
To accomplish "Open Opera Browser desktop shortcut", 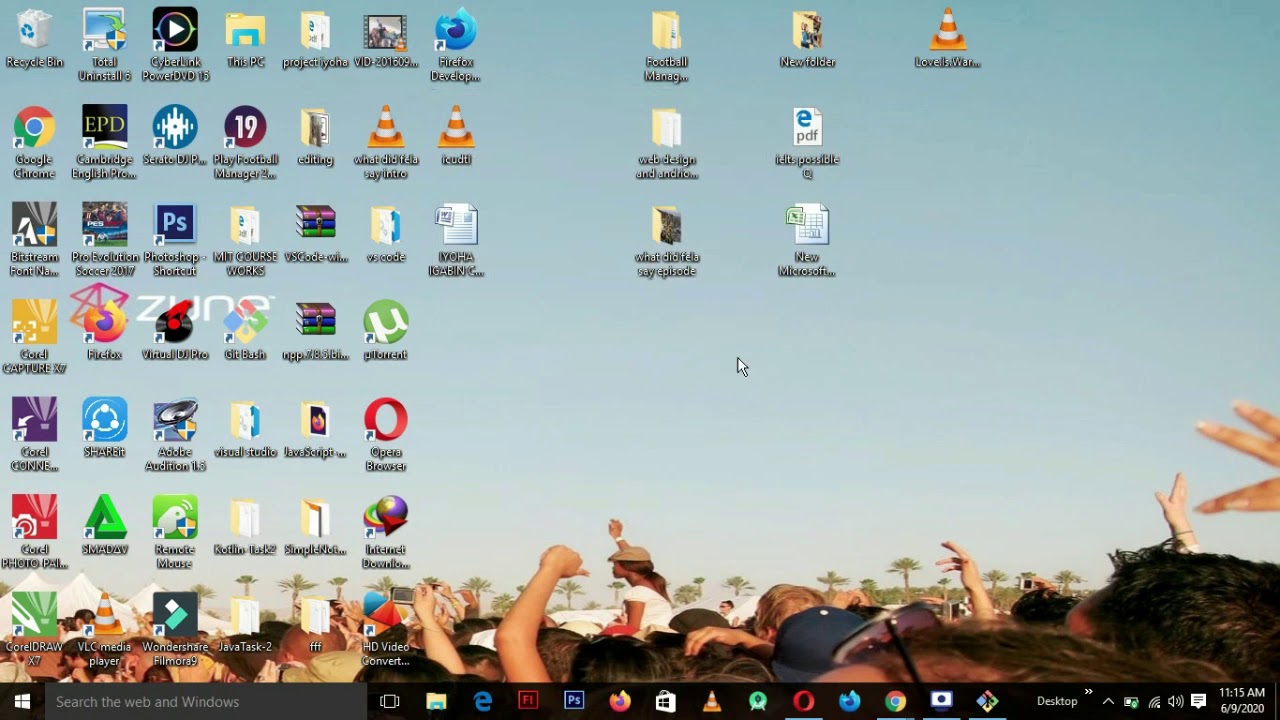I will [385, 435].
